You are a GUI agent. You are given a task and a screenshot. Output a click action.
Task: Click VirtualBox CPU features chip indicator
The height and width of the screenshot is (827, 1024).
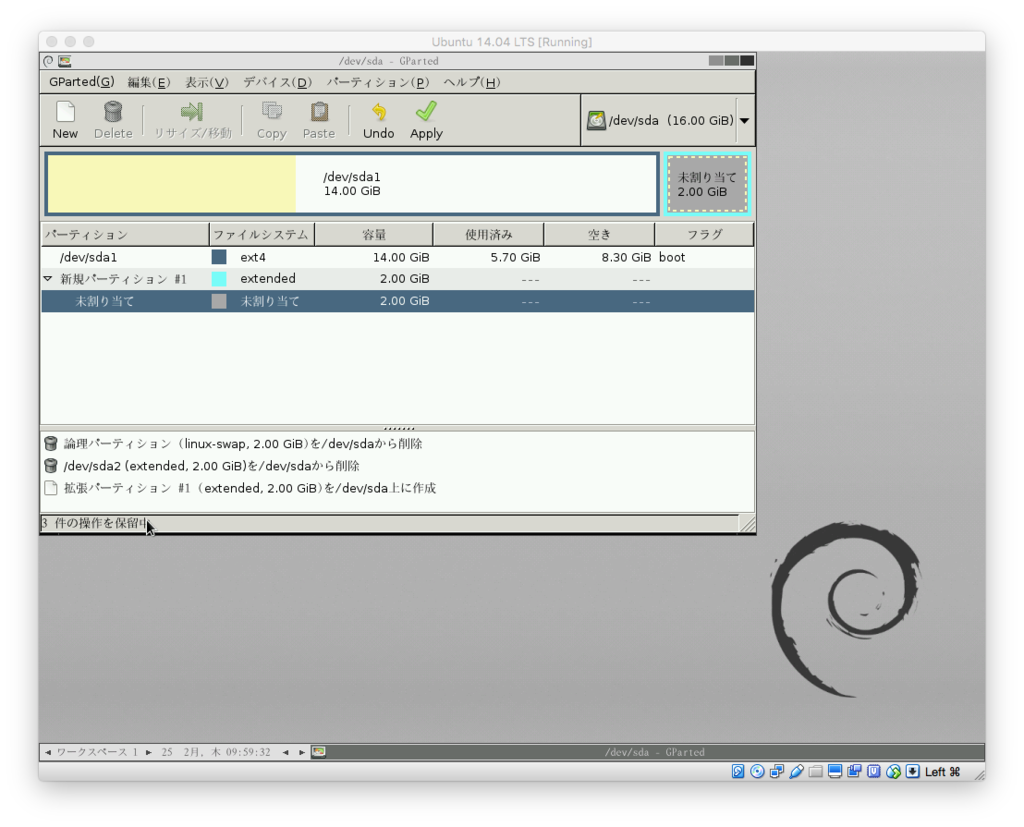(874, 771)
